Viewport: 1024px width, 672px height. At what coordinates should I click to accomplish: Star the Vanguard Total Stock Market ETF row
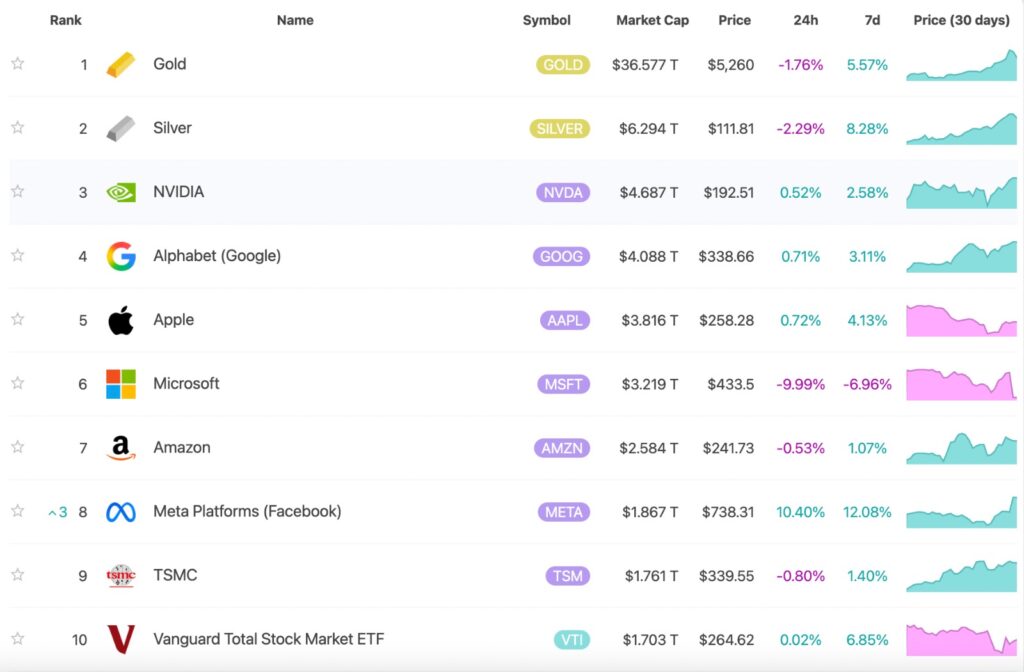[x=17, y=639]
